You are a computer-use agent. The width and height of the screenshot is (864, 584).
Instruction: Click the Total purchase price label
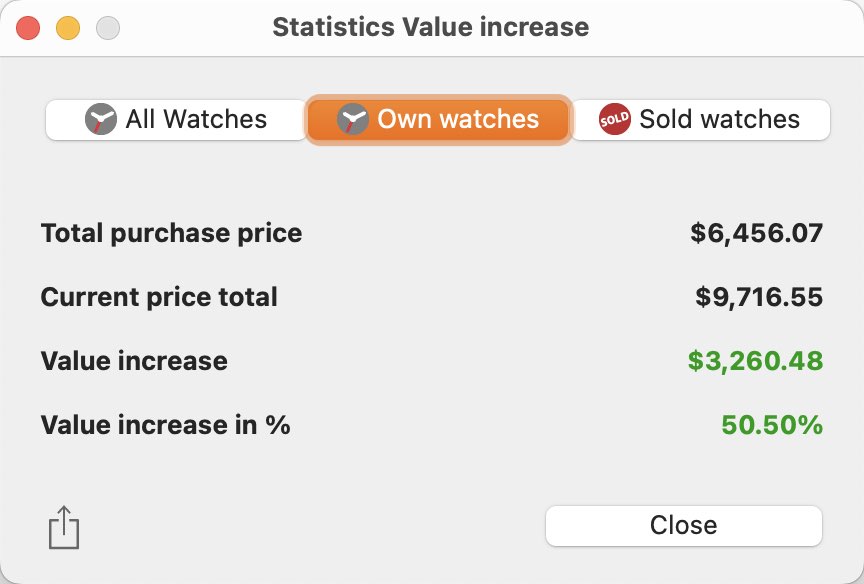pyautogui.click(x=171, y=234)
